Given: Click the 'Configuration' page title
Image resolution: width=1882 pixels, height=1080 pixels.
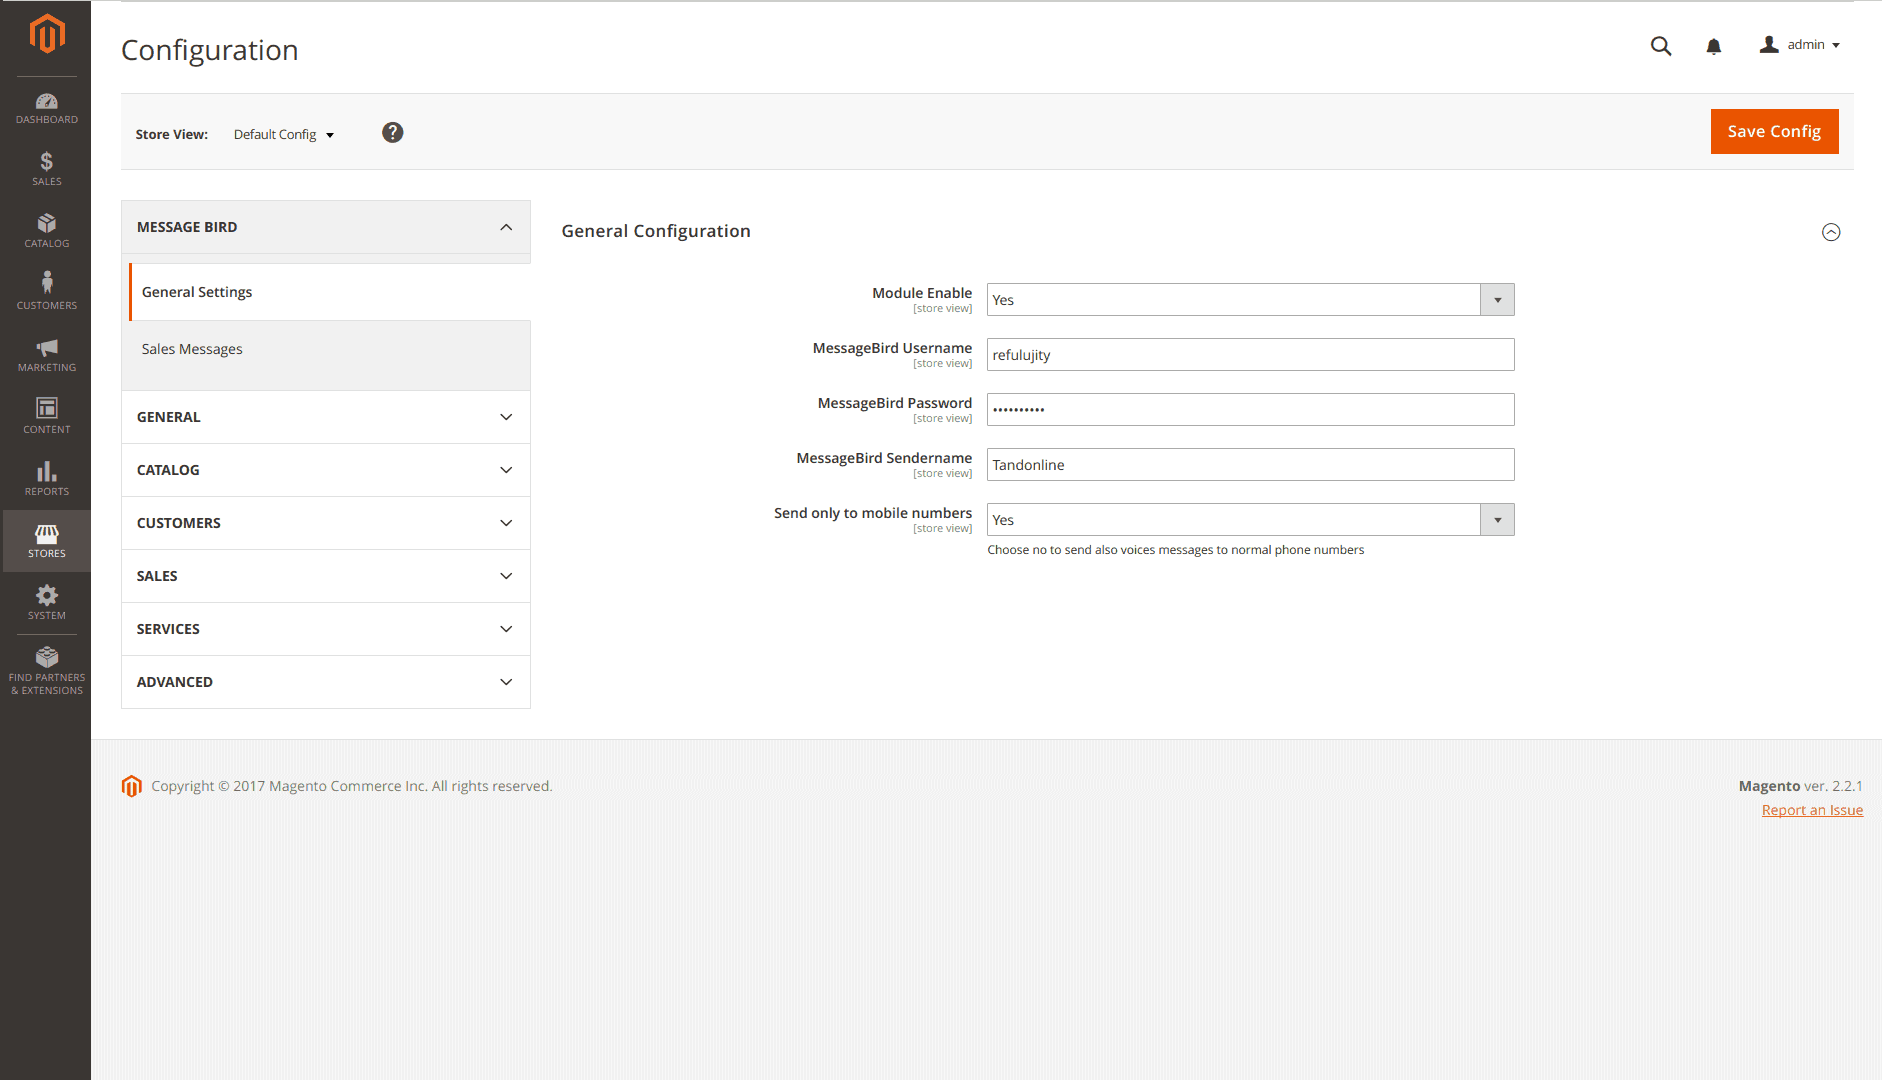Looking at the screenshot, I should (210, 50).
